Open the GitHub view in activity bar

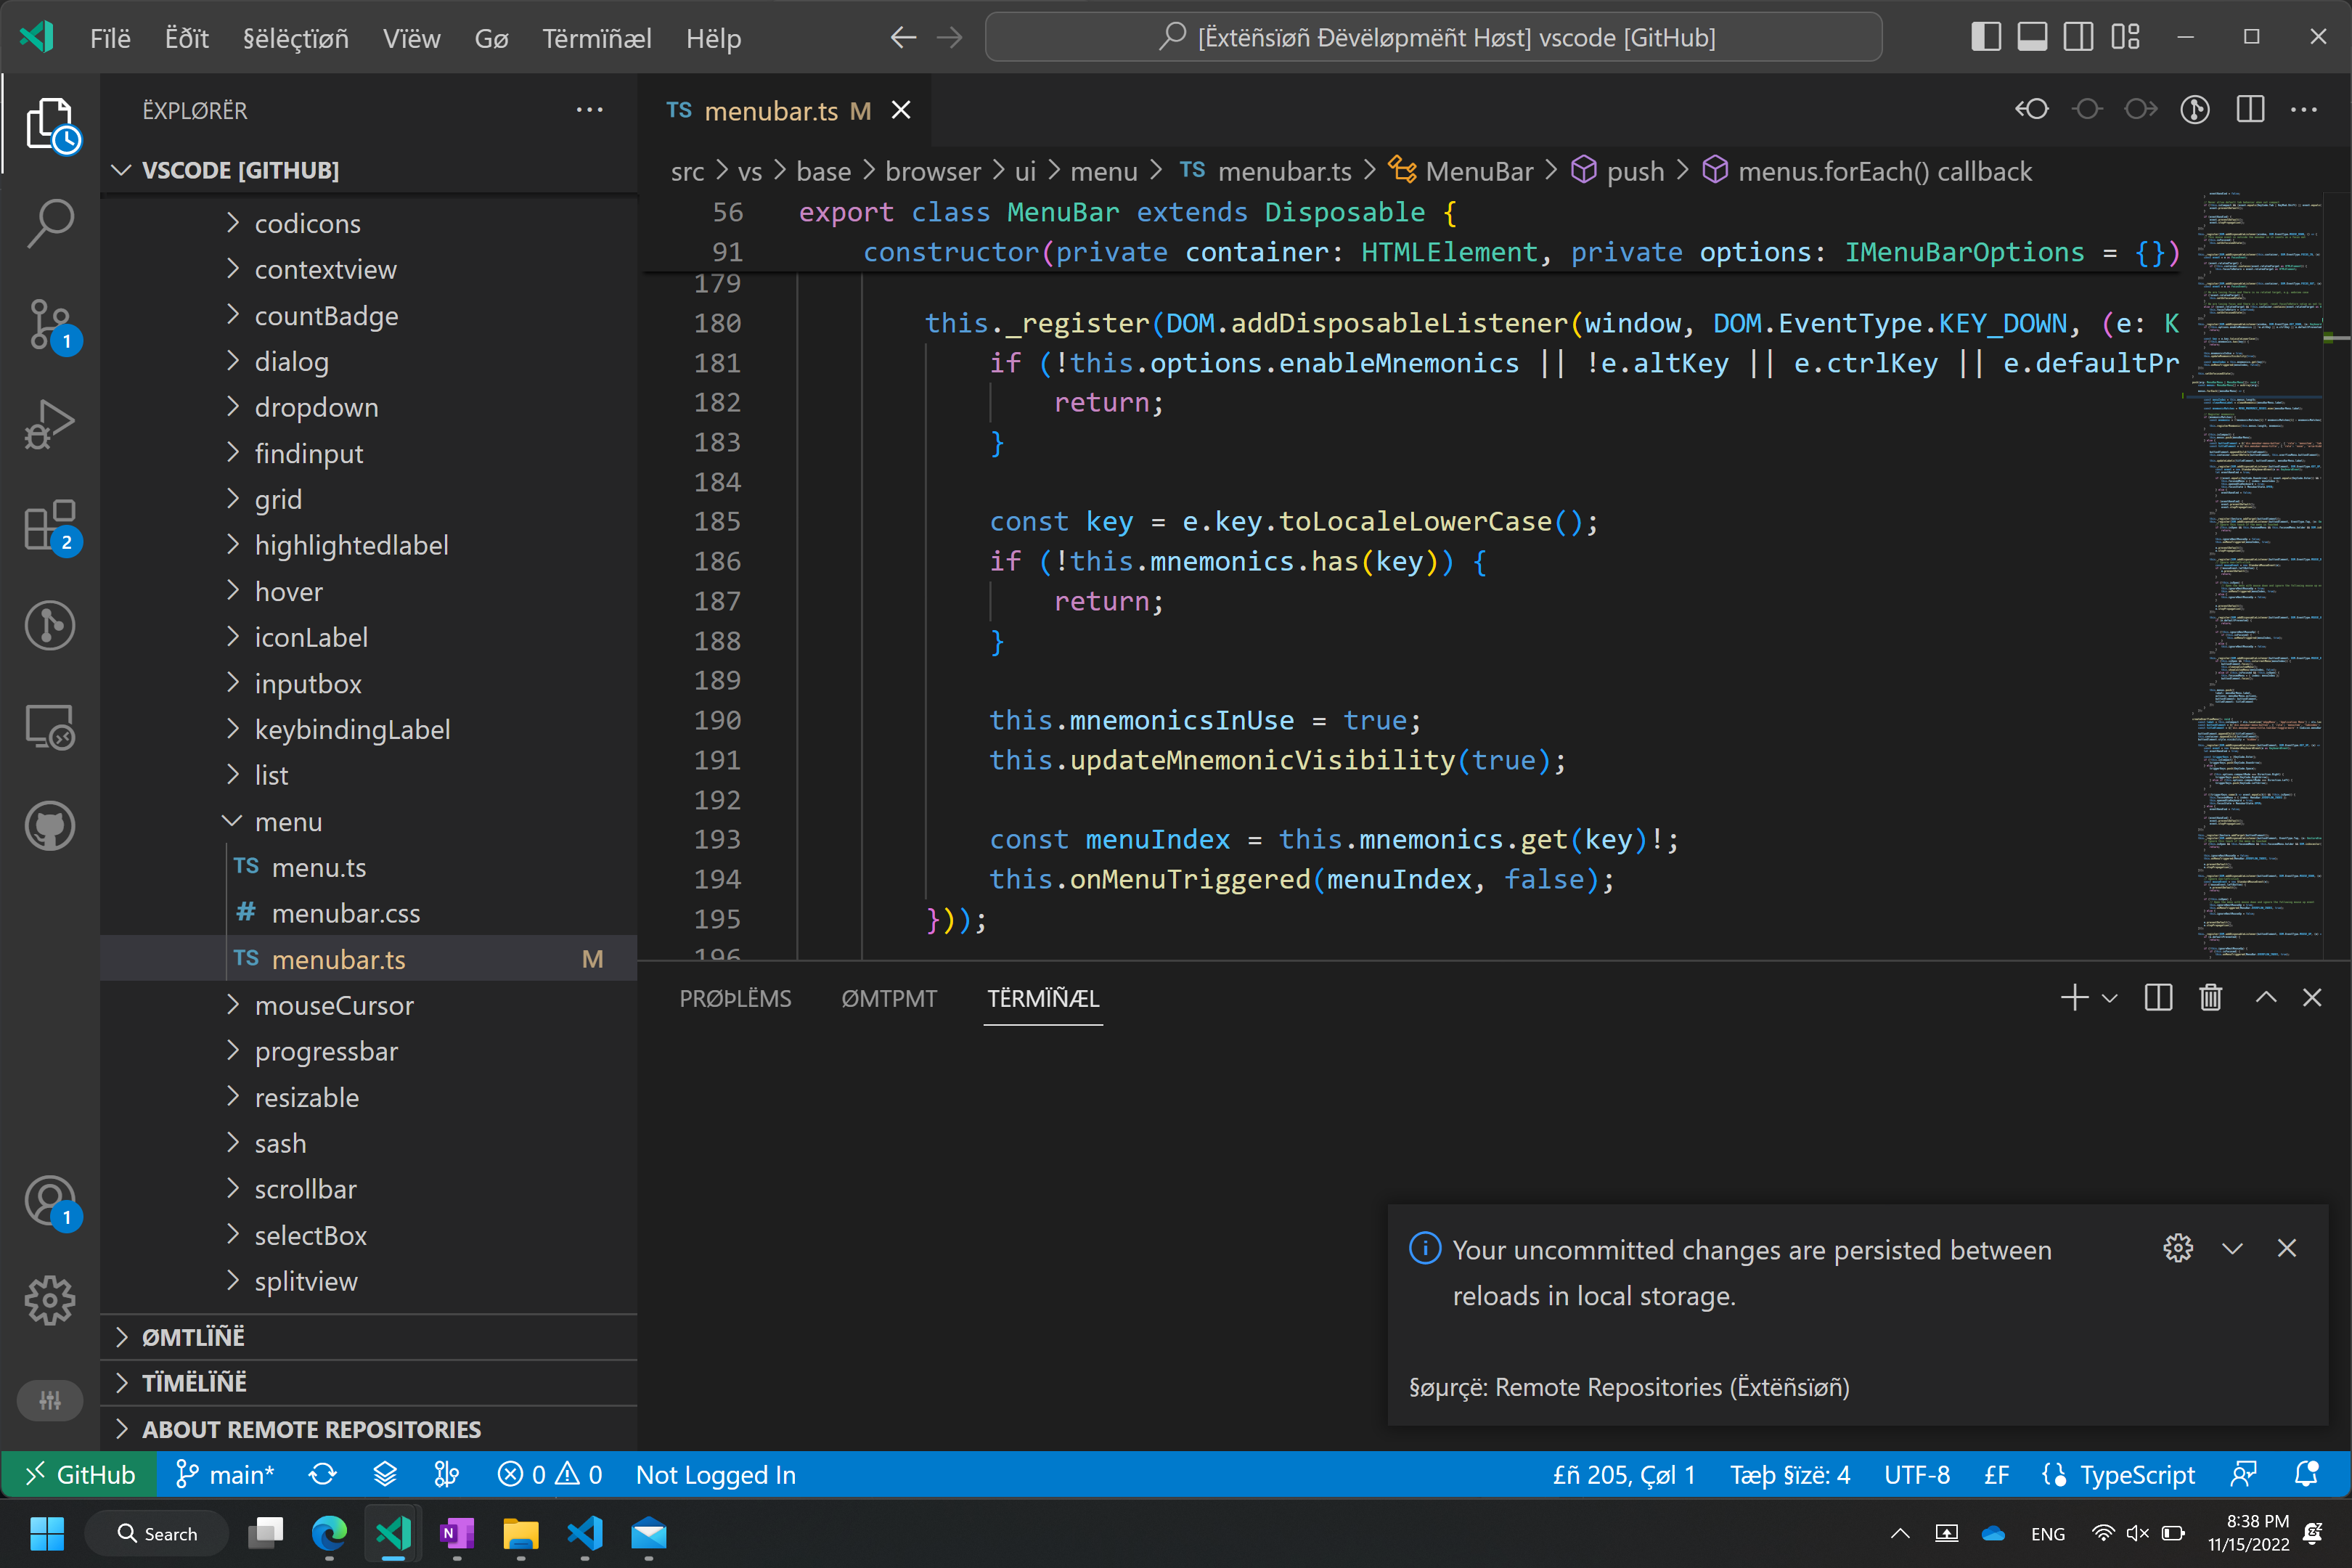[x=50, y=826]
